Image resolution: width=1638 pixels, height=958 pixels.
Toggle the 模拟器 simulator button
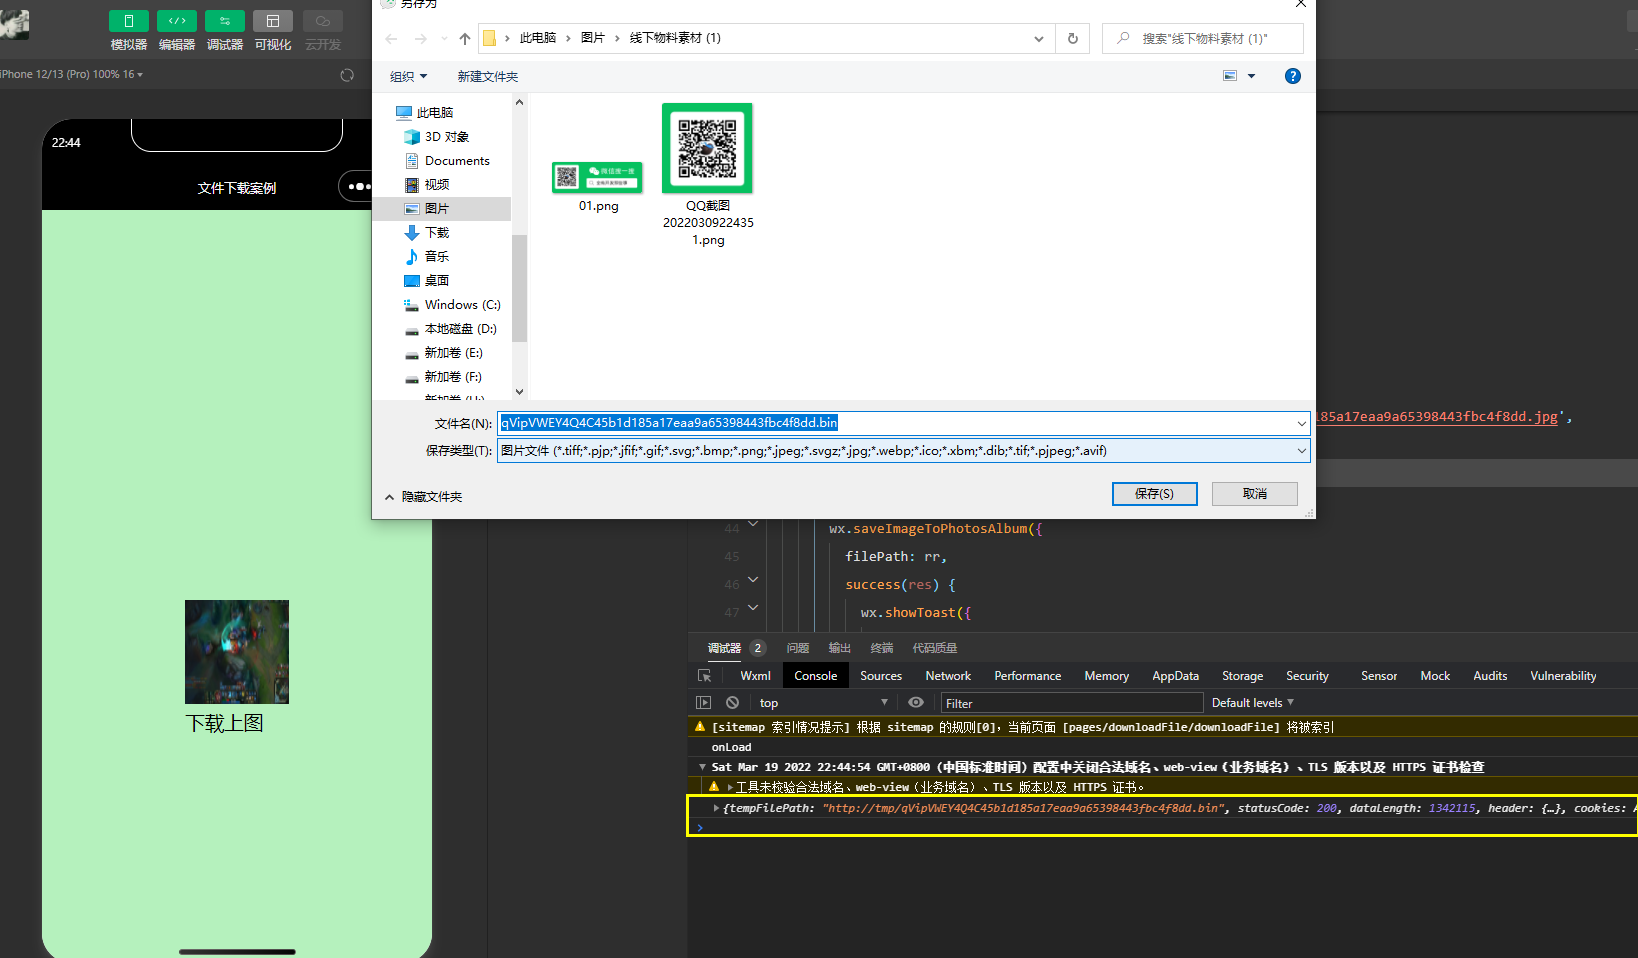click(x=128, y=21)
